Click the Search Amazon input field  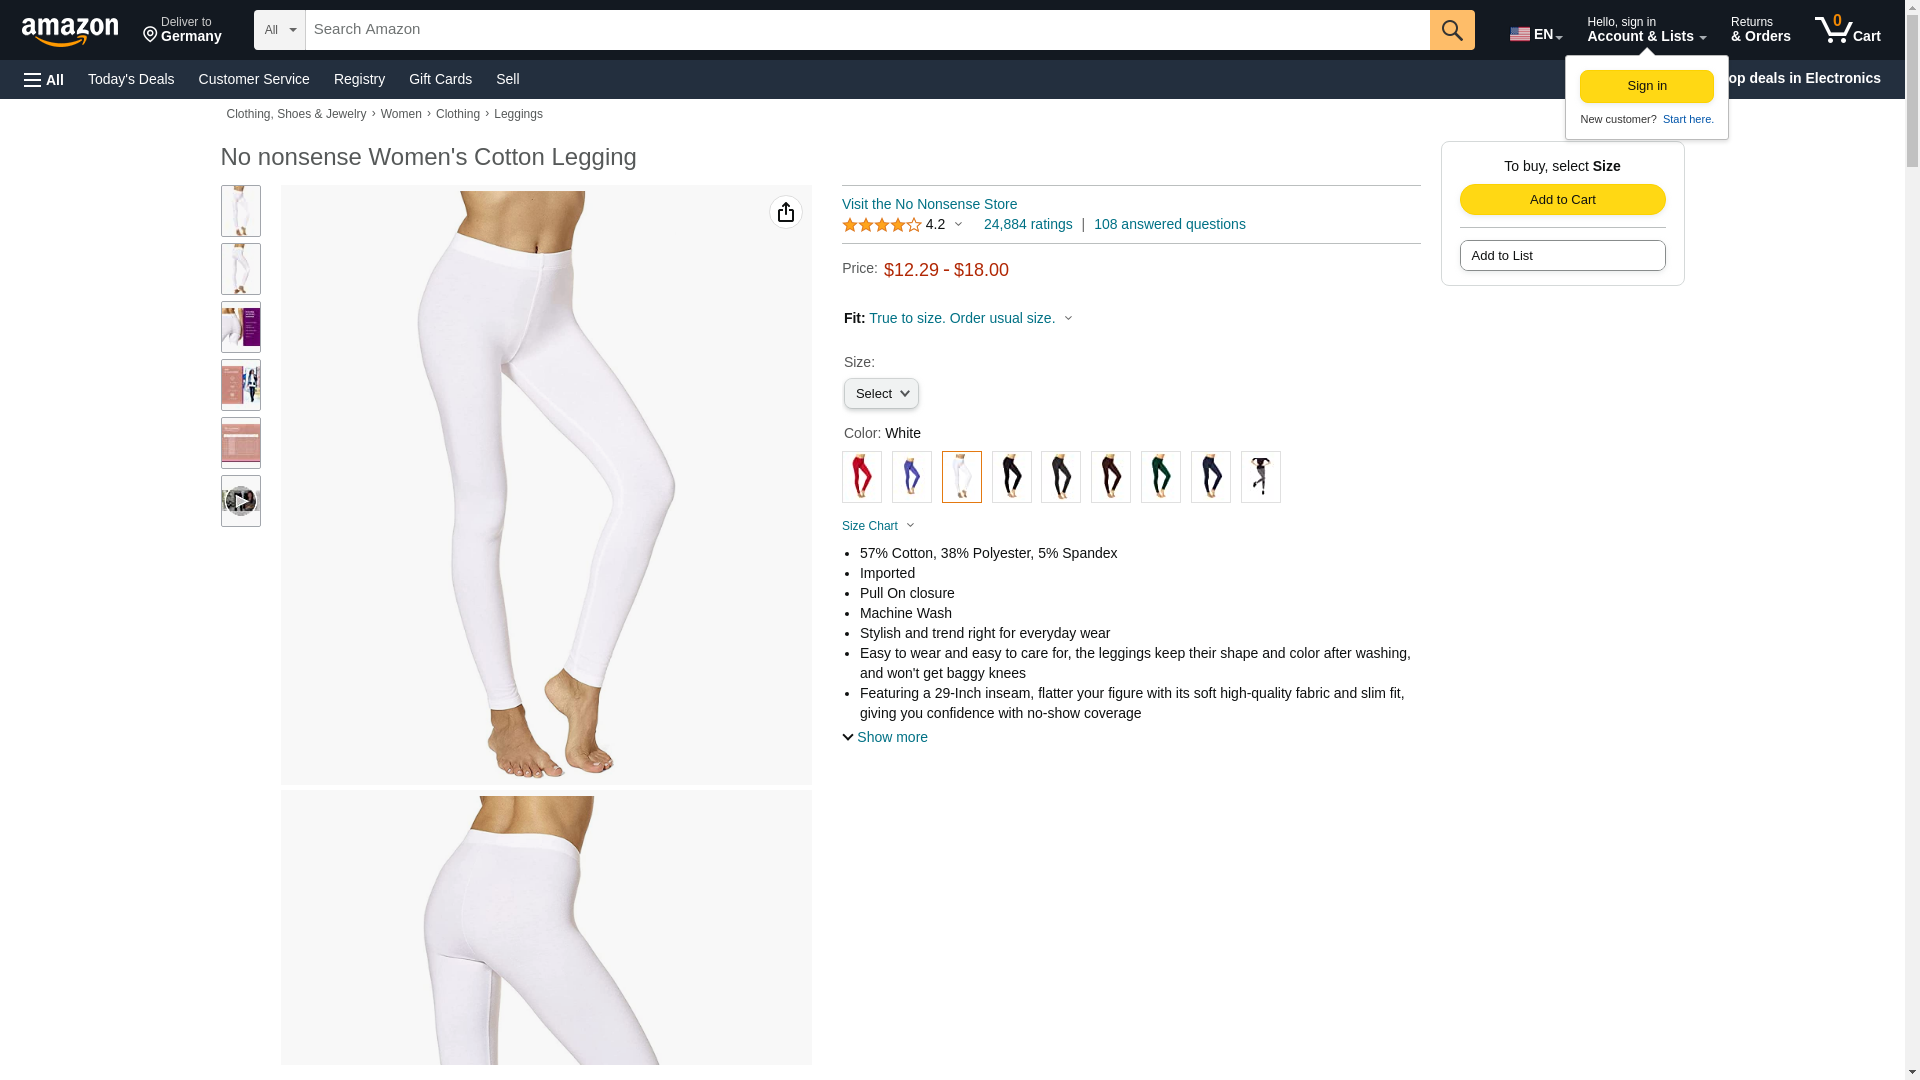pos(867,30)
